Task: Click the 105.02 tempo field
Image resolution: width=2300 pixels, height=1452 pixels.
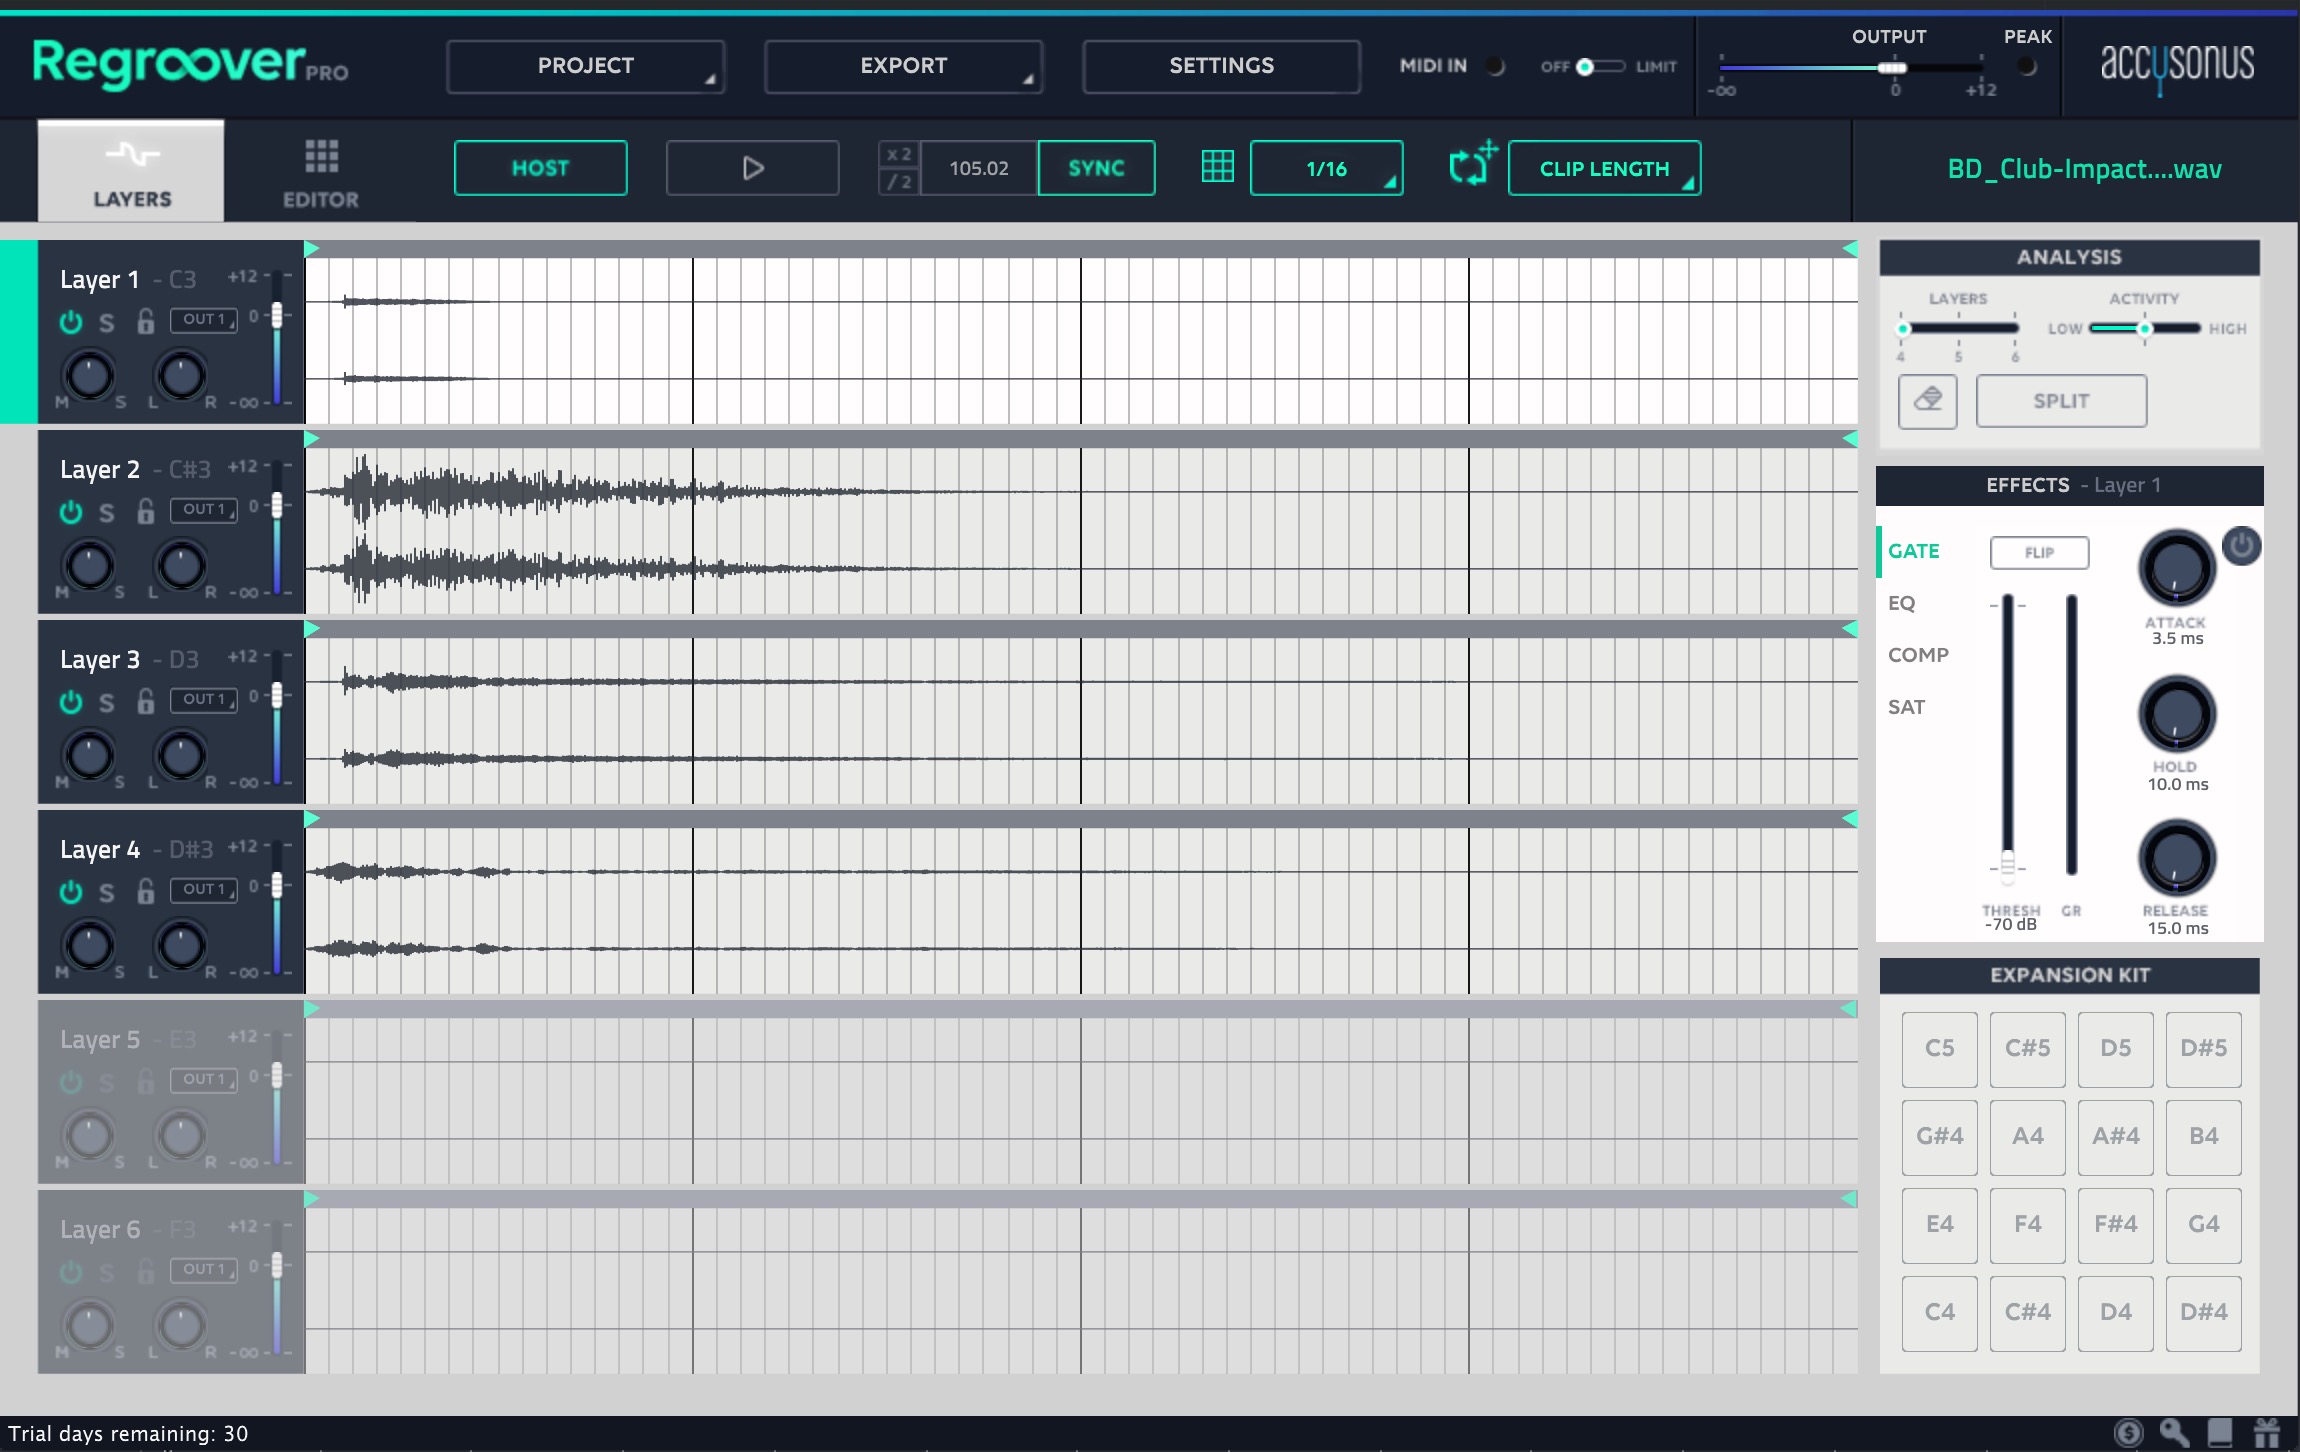Action: (979, 168)
